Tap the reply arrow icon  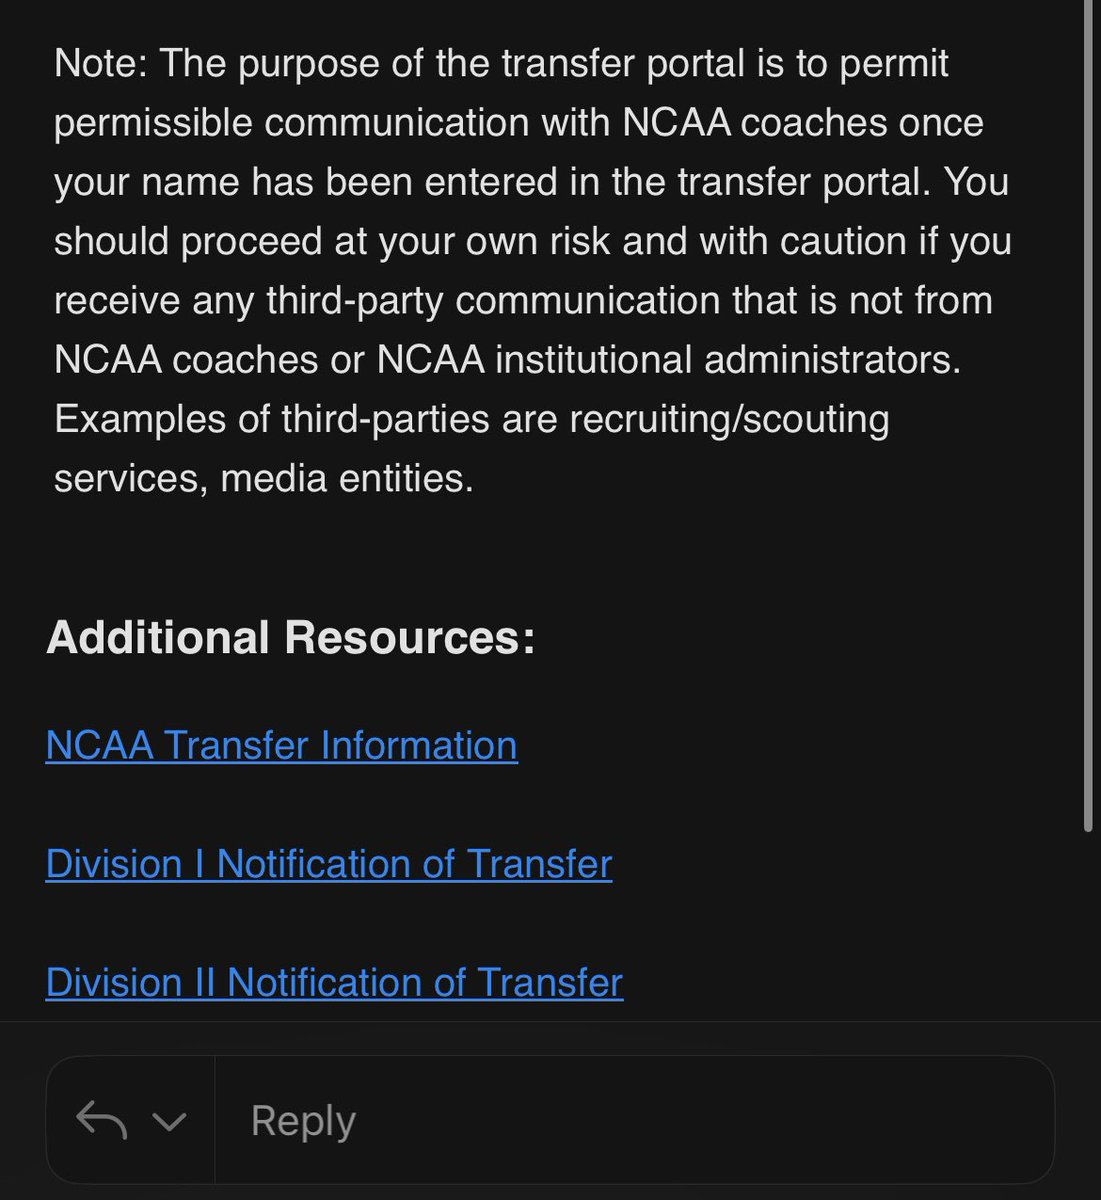(x=101, y=1120)
